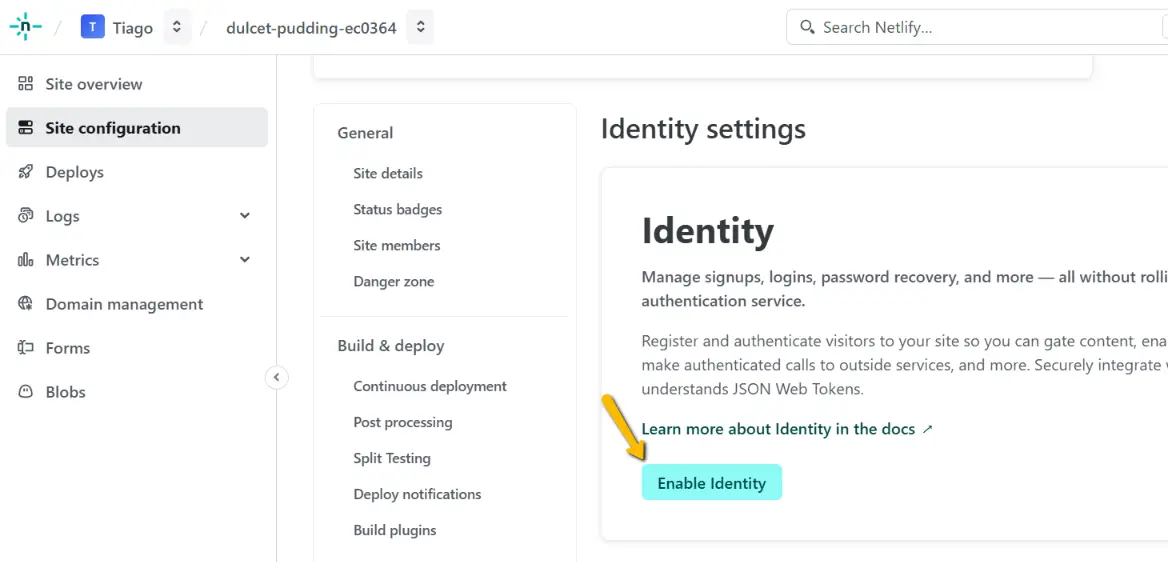Expand the Logs chevron
This screenshot has width=1168, height=562.
pyautogui.click(x=245, y=216)
